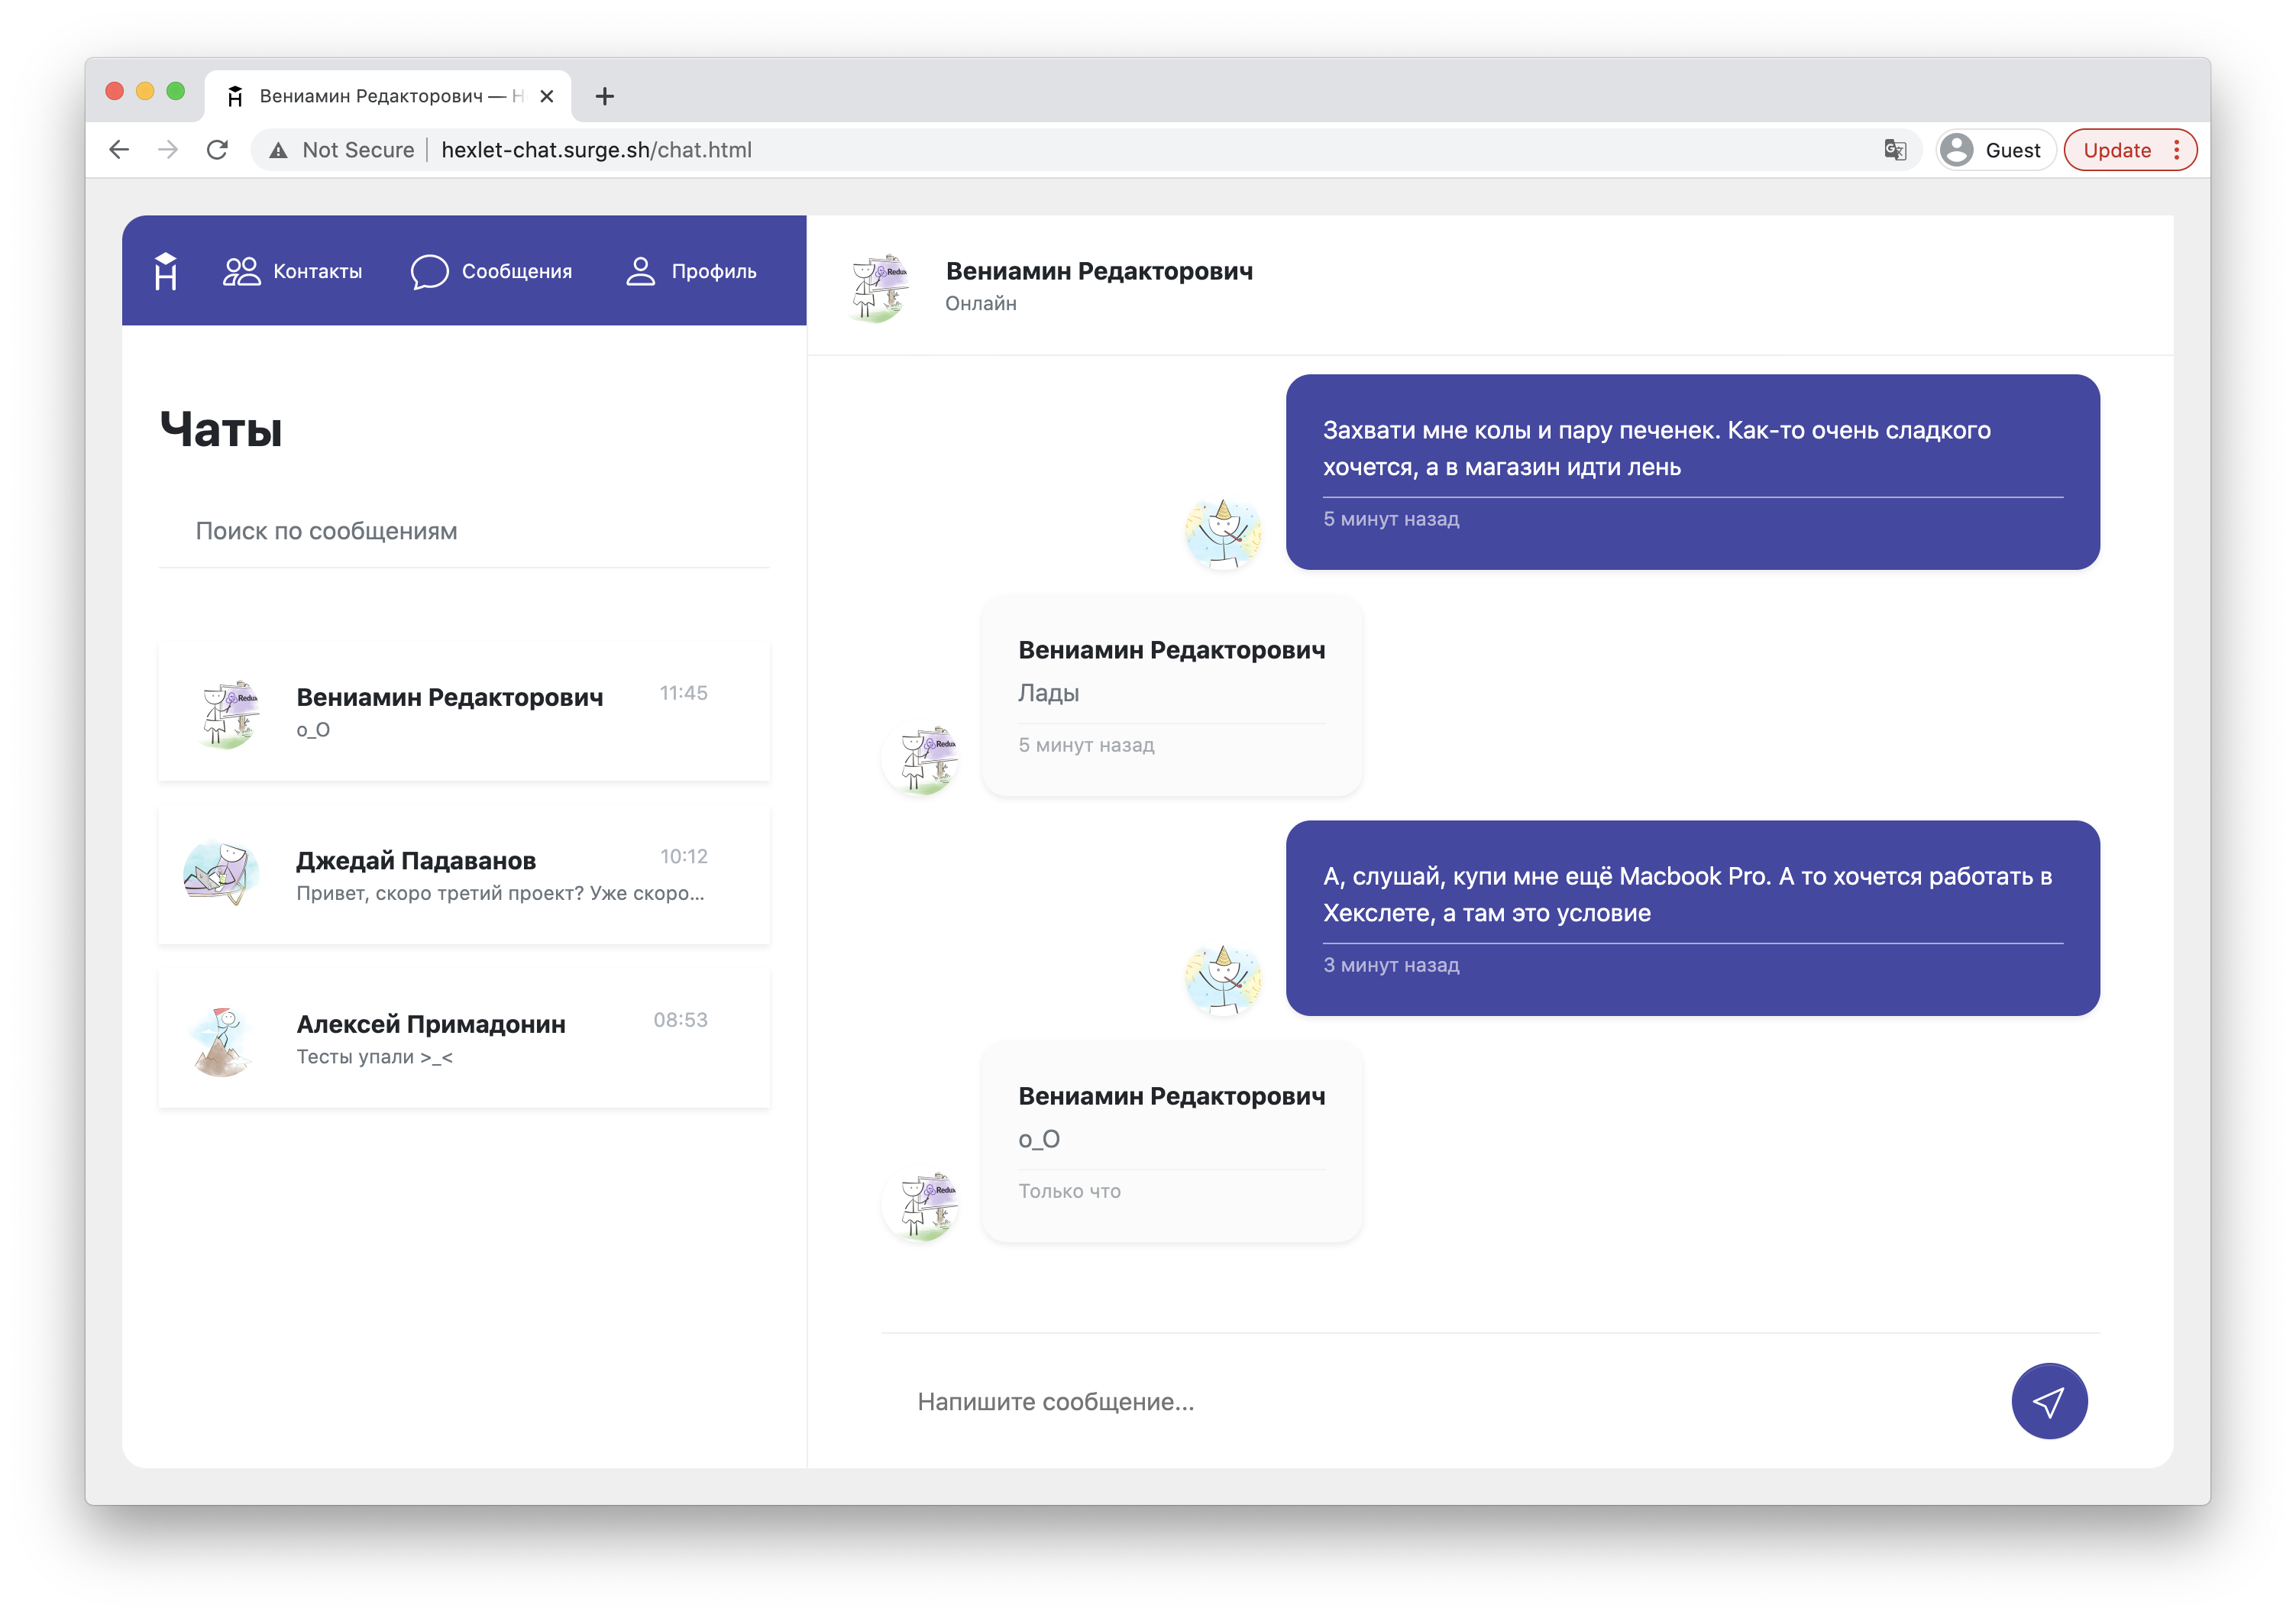This screenshot has height=1618, width=2296.
Task: Reload the page
Action: tap(218, 150)
